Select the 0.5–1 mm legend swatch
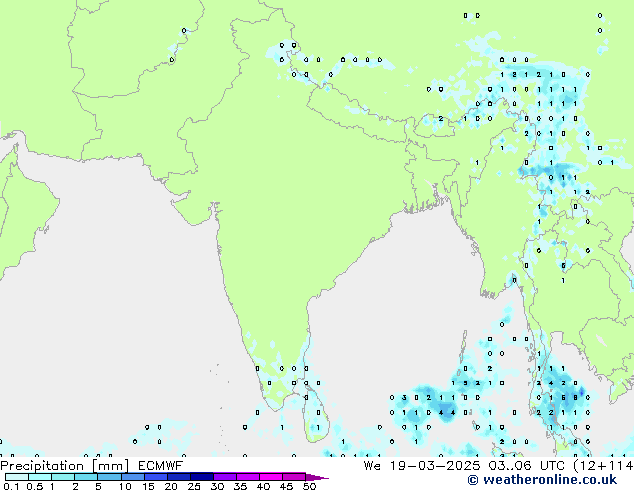This screenshot has width=634, height=490. [x=40, y=477]
